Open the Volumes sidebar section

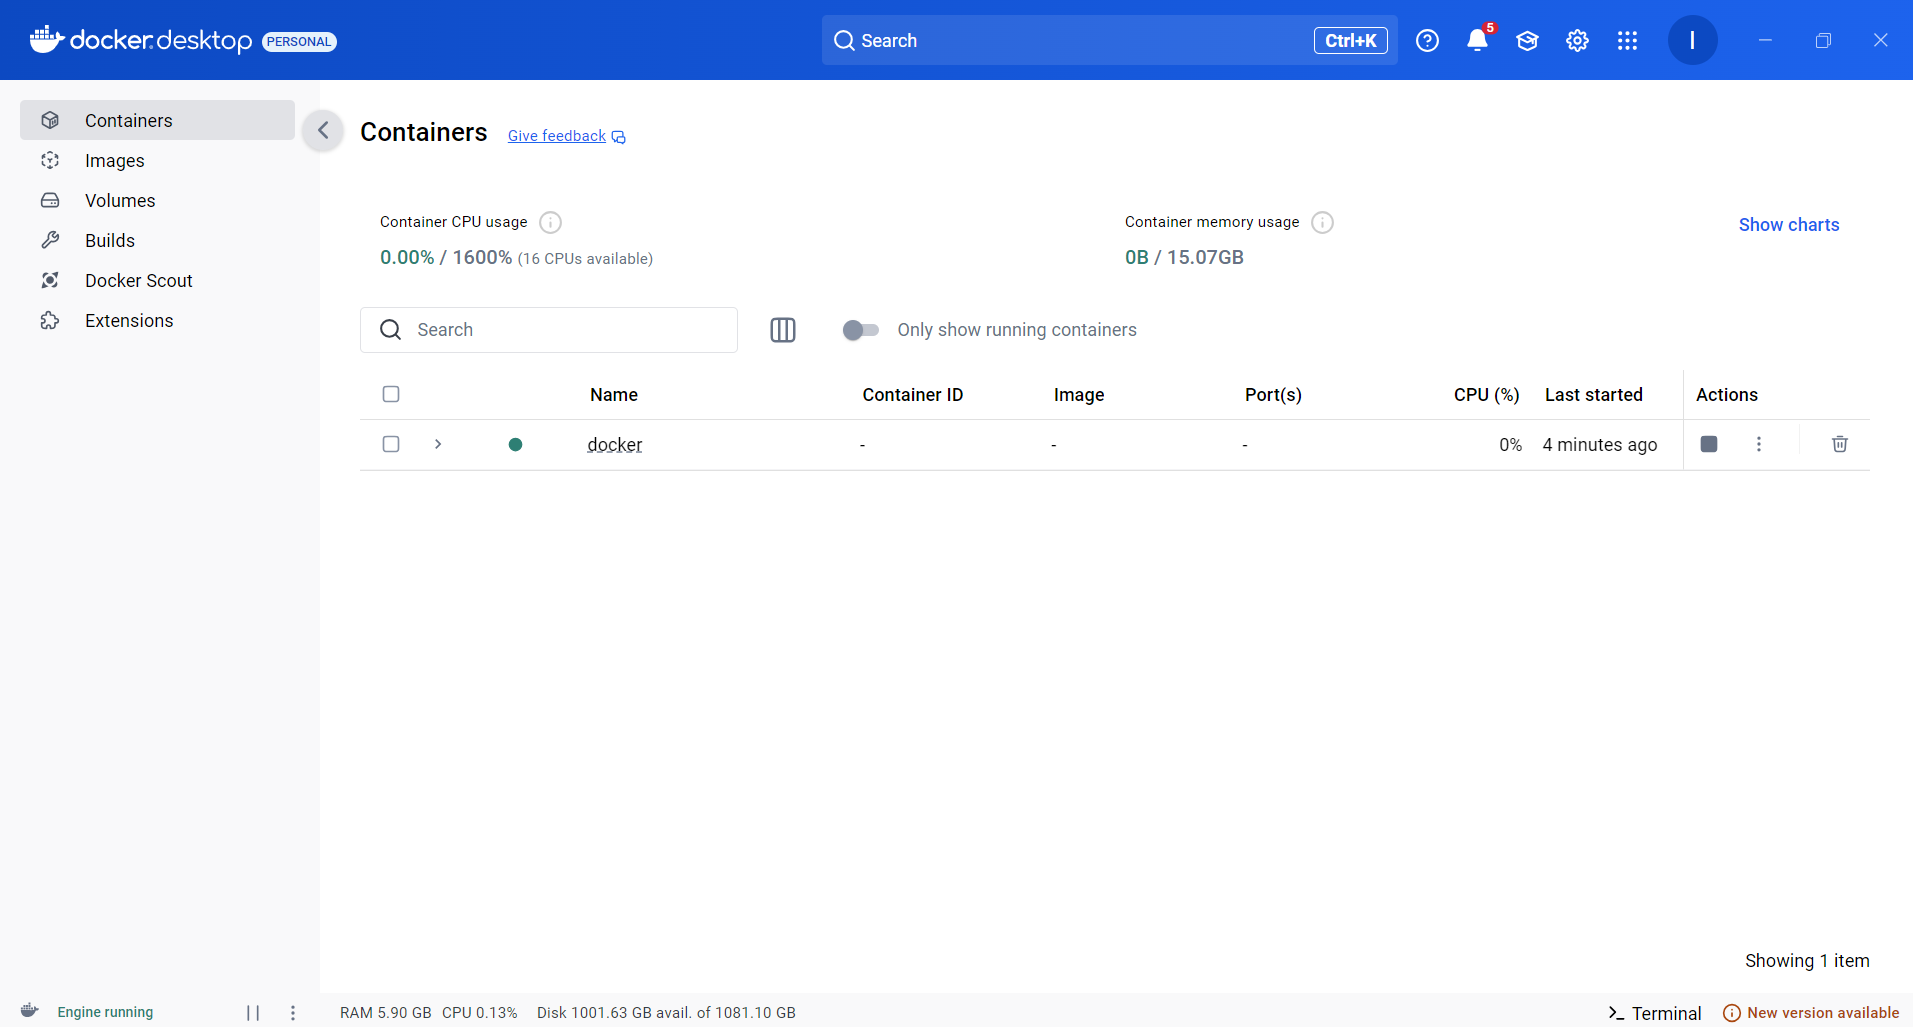[157, 200]
